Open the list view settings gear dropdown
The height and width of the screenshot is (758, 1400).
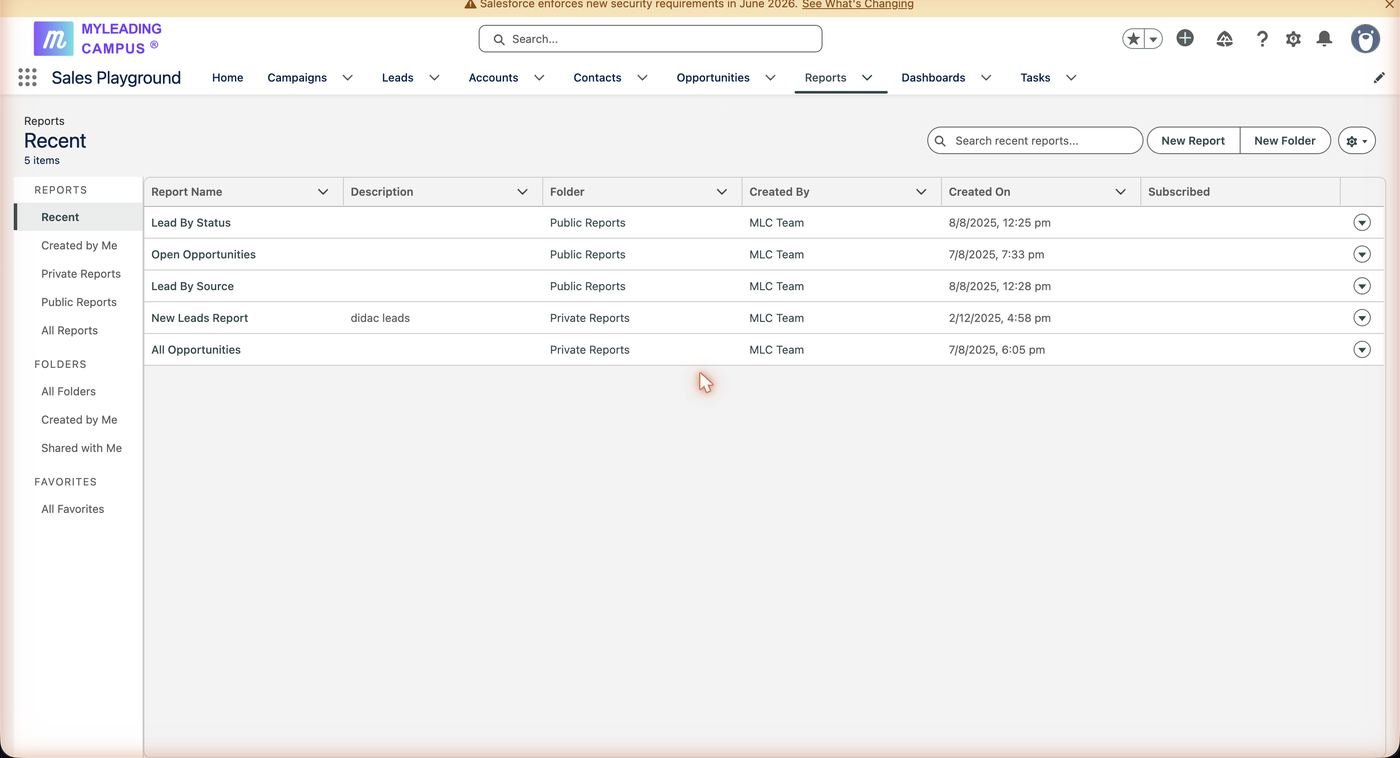(x=1357, y=141)
